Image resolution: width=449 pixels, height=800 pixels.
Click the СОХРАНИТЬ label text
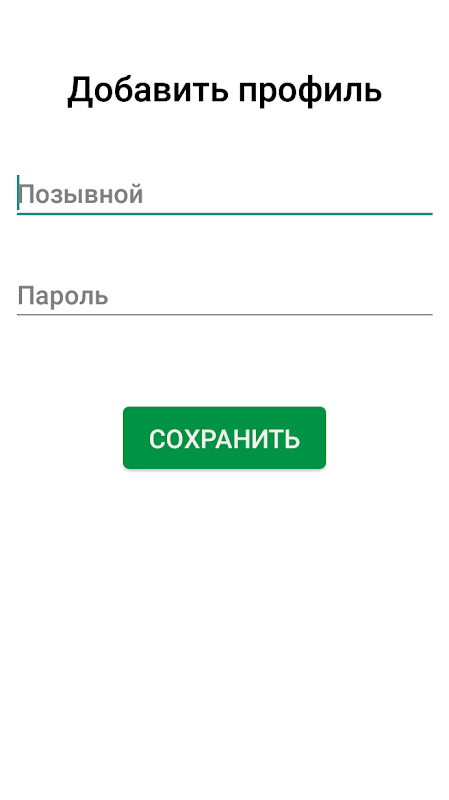pyautogui.click(x=224, y=439)
